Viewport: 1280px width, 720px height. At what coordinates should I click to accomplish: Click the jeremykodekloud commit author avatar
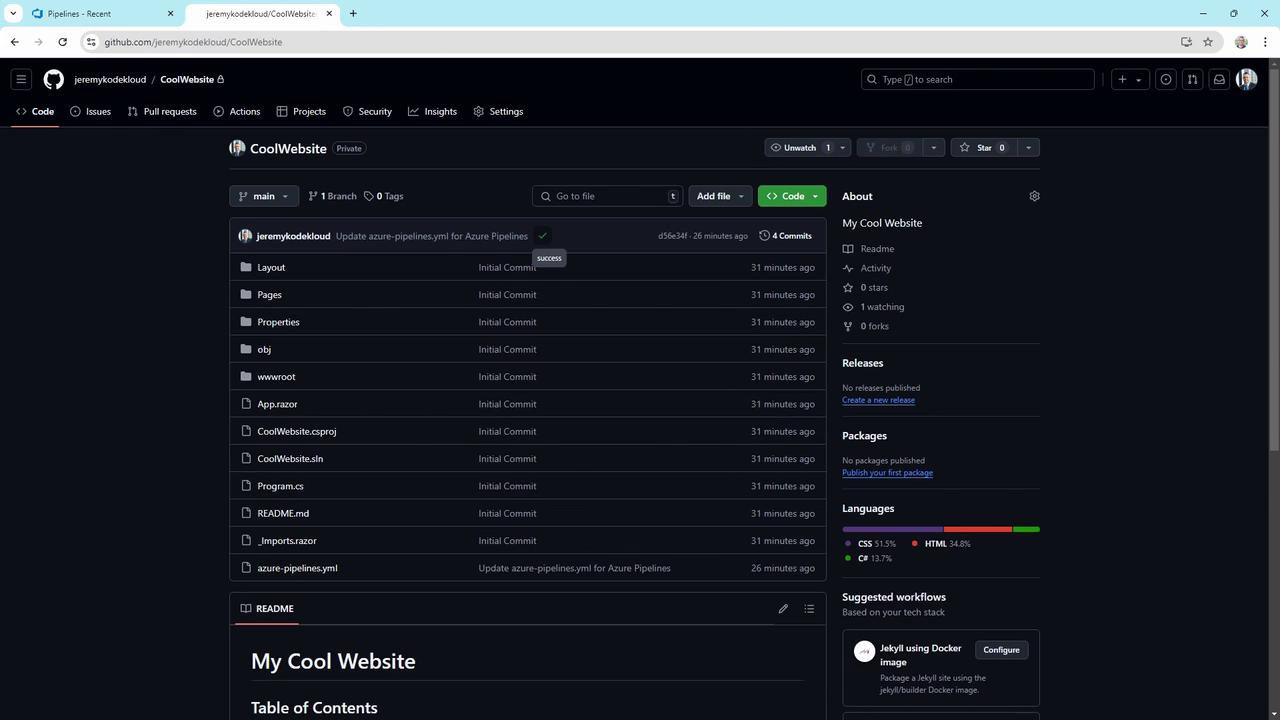coord(245,236)
